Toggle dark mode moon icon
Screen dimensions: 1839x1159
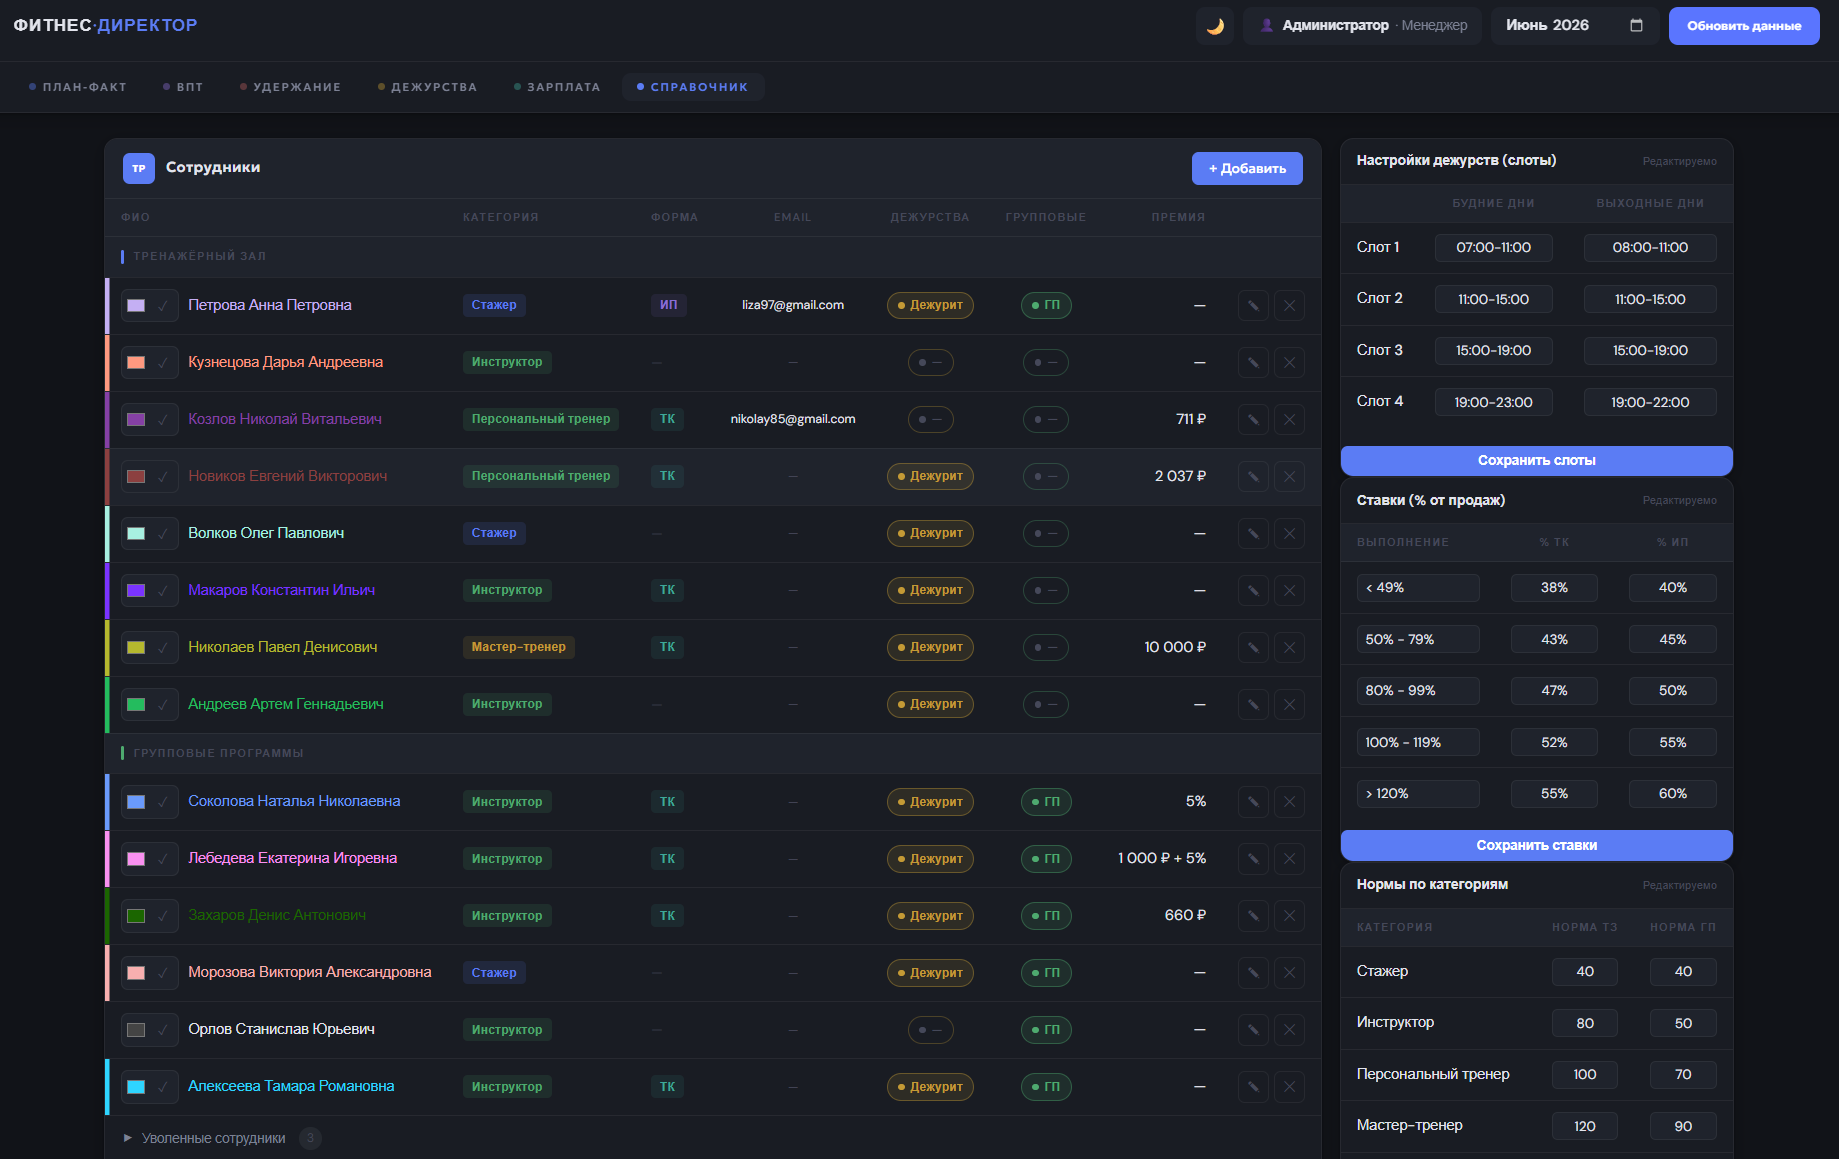point(1214,26)
